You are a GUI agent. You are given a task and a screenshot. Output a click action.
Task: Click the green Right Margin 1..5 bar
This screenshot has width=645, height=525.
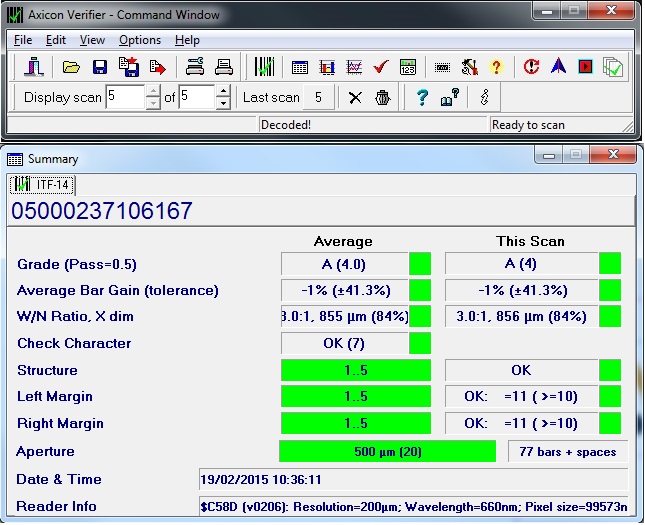(356, 423)
